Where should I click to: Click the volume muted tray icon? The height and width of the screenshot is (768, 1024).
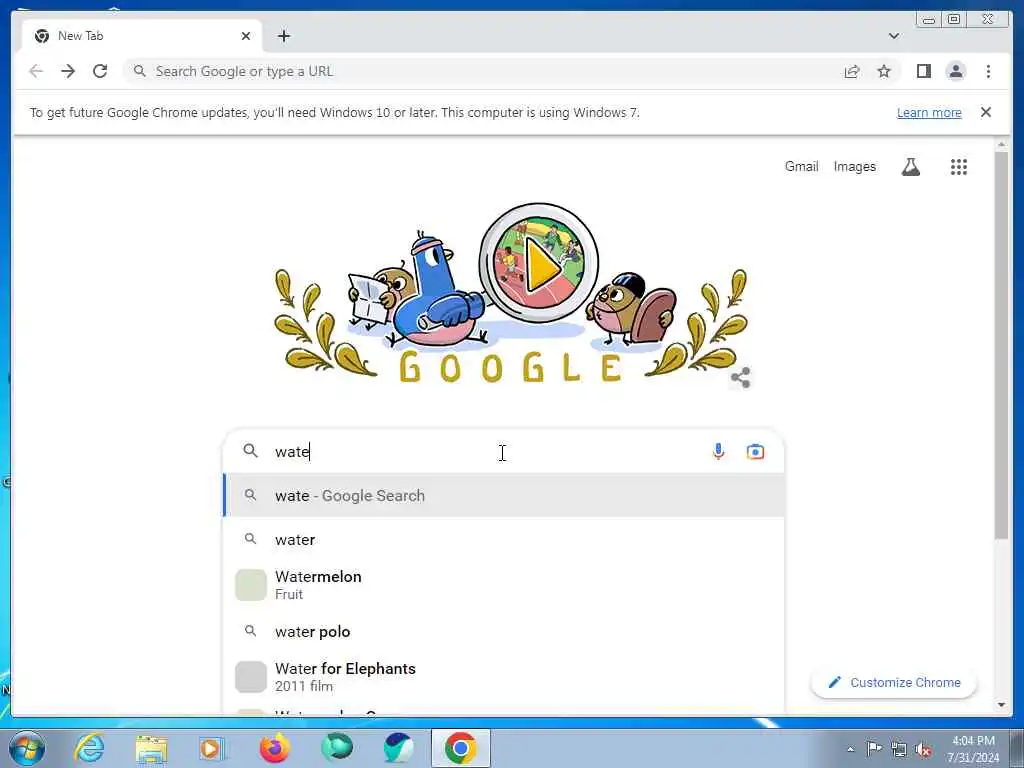pyautogui.click(x=923, y=749)
